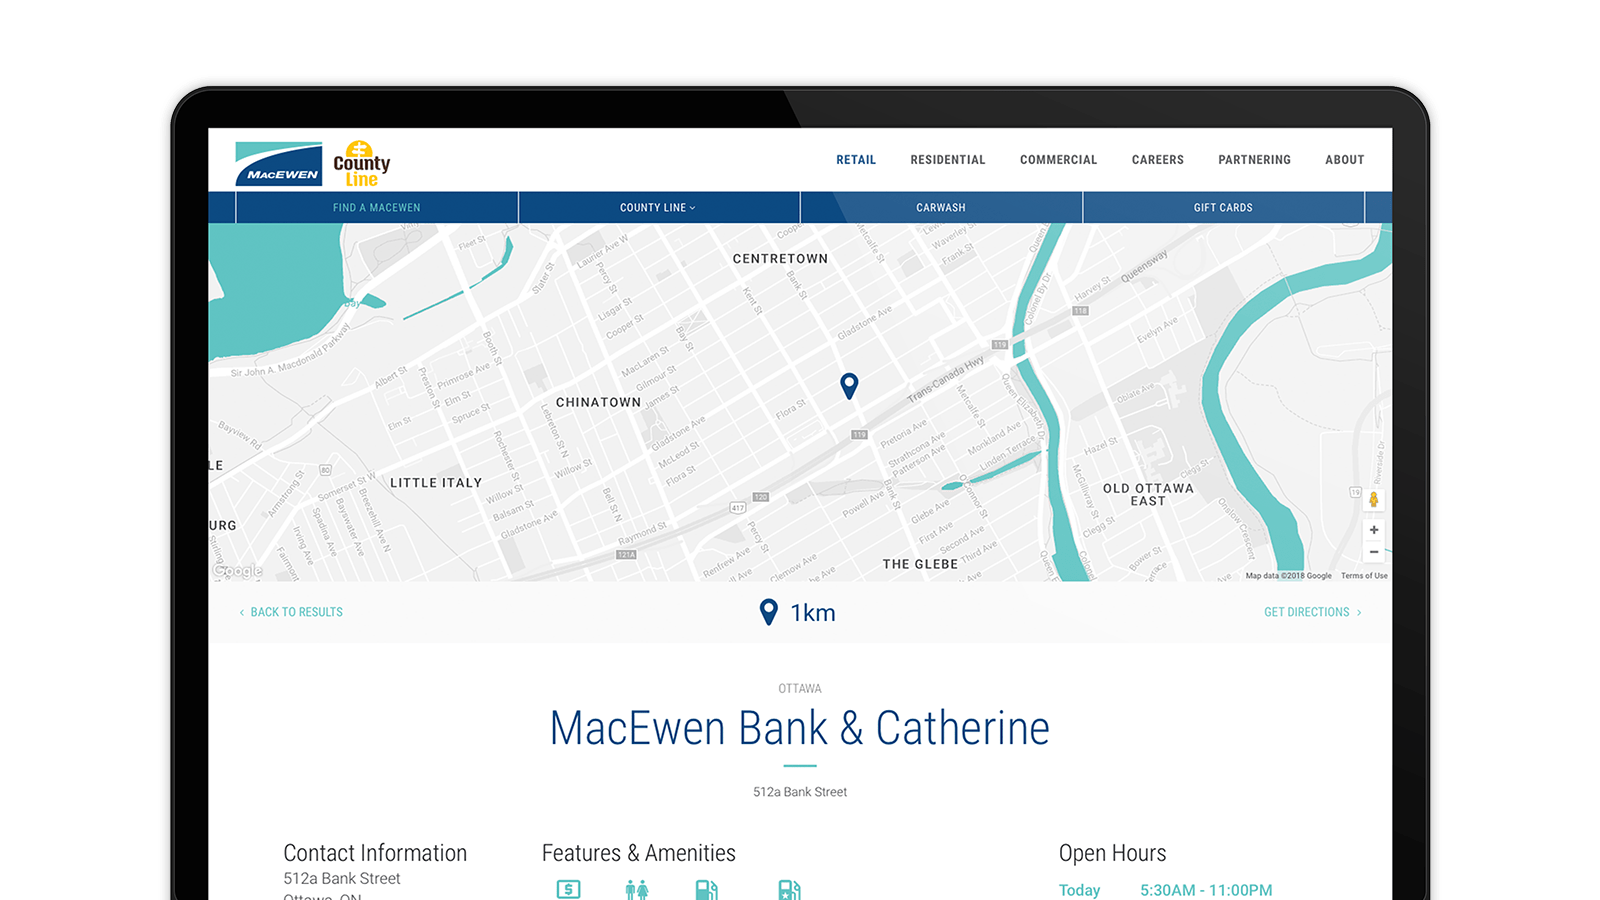Open the Retail menu item

(x=856, y=160)
